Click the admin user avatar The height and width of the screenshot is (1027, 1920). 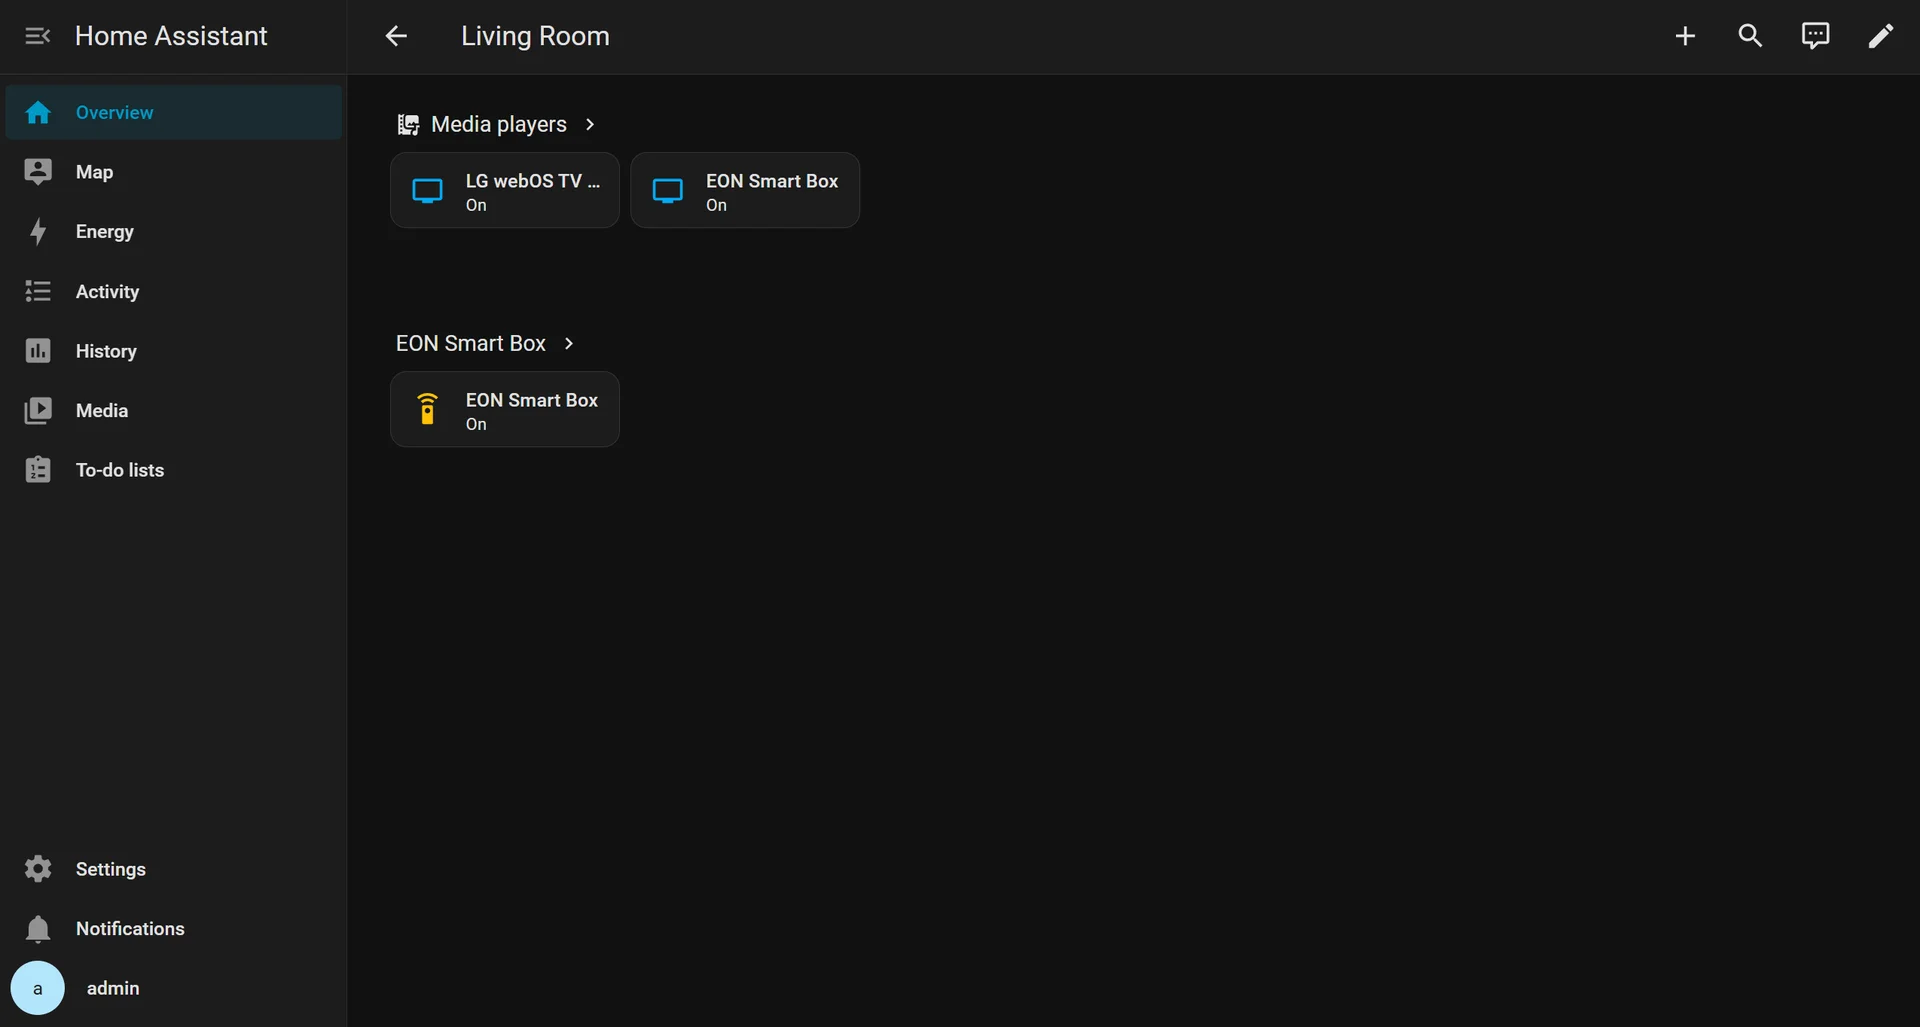38,988
